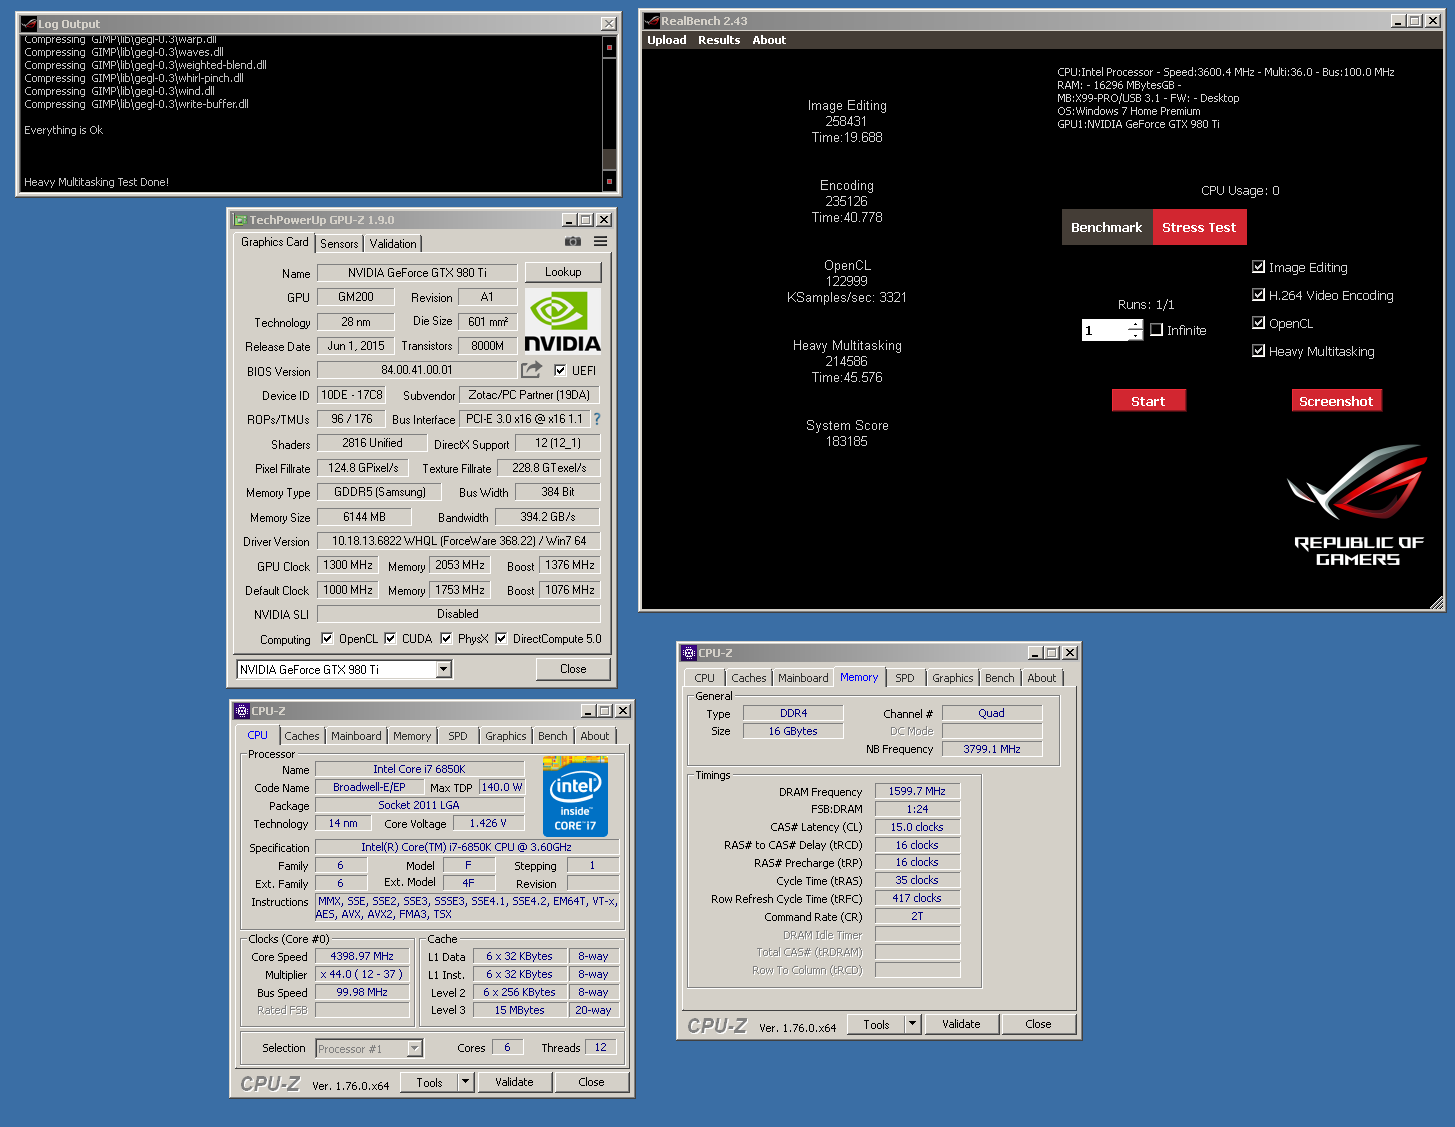Click Close button in GPU-Z
1455x1127 pixels.
[x=573, y=669]
